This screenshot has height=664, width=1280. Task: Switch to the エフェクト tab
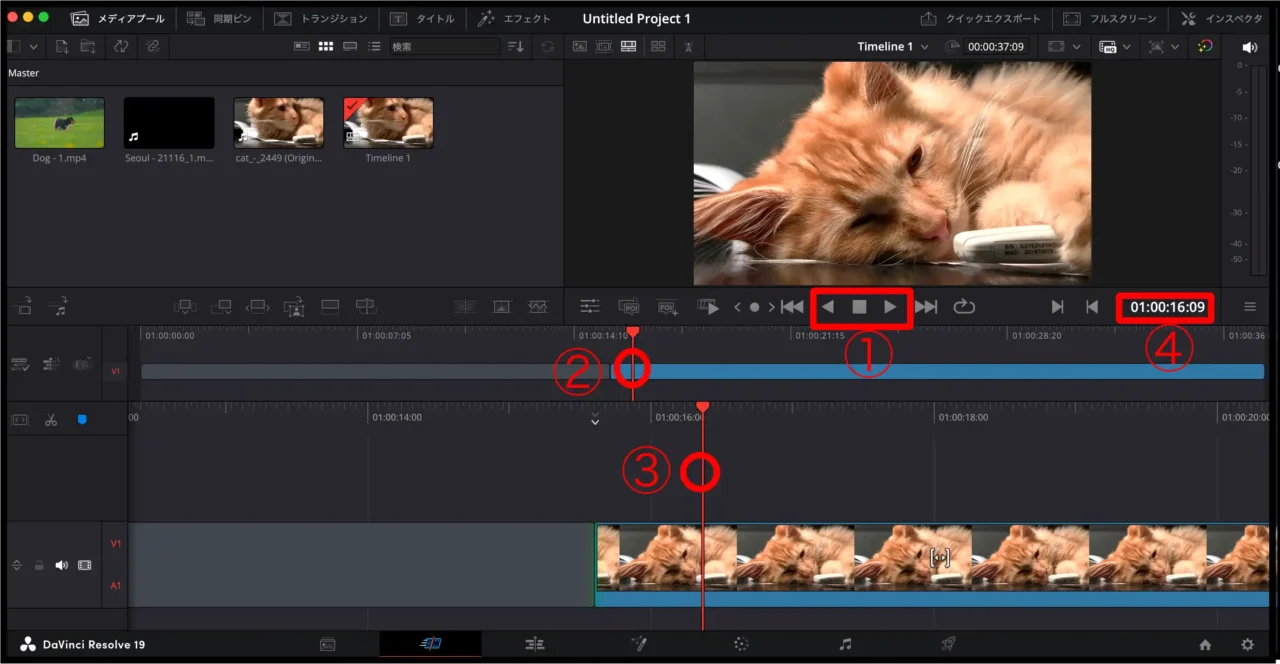(x=514, y=19)
